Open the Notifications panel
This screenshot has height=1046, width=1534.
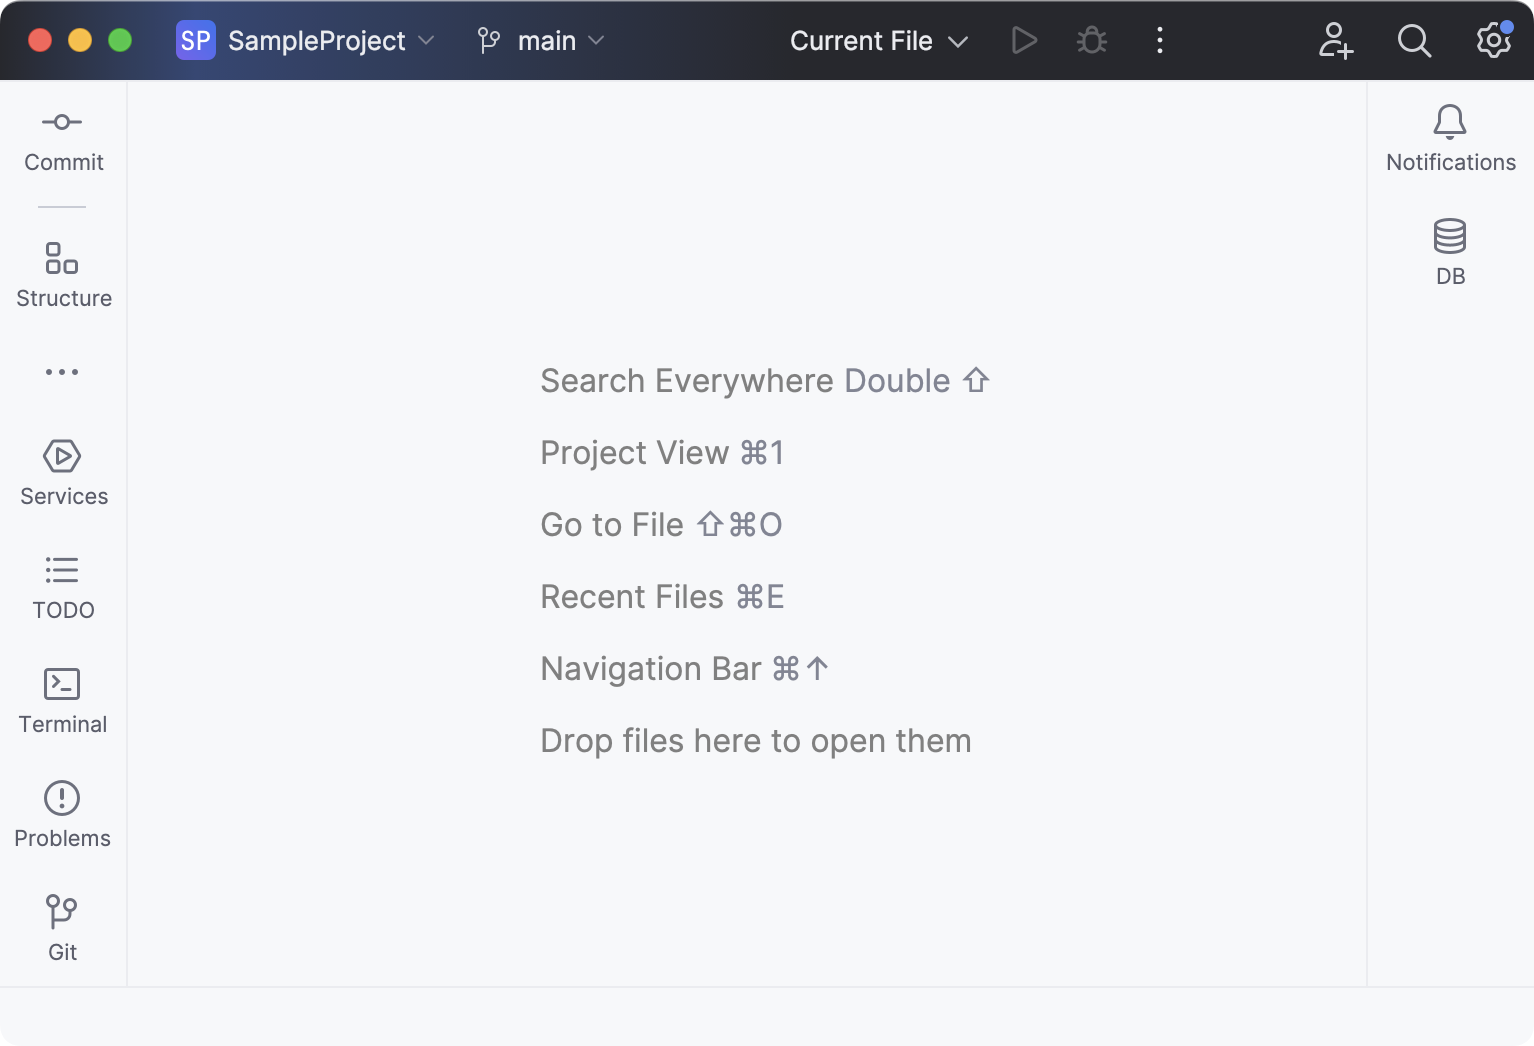(1450, 138)
